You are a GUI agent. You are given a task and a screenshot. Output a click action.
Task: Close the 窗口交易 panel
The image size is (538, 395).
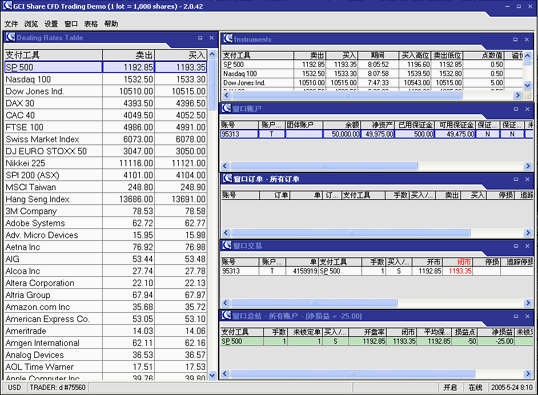click(x=527, y=246)
